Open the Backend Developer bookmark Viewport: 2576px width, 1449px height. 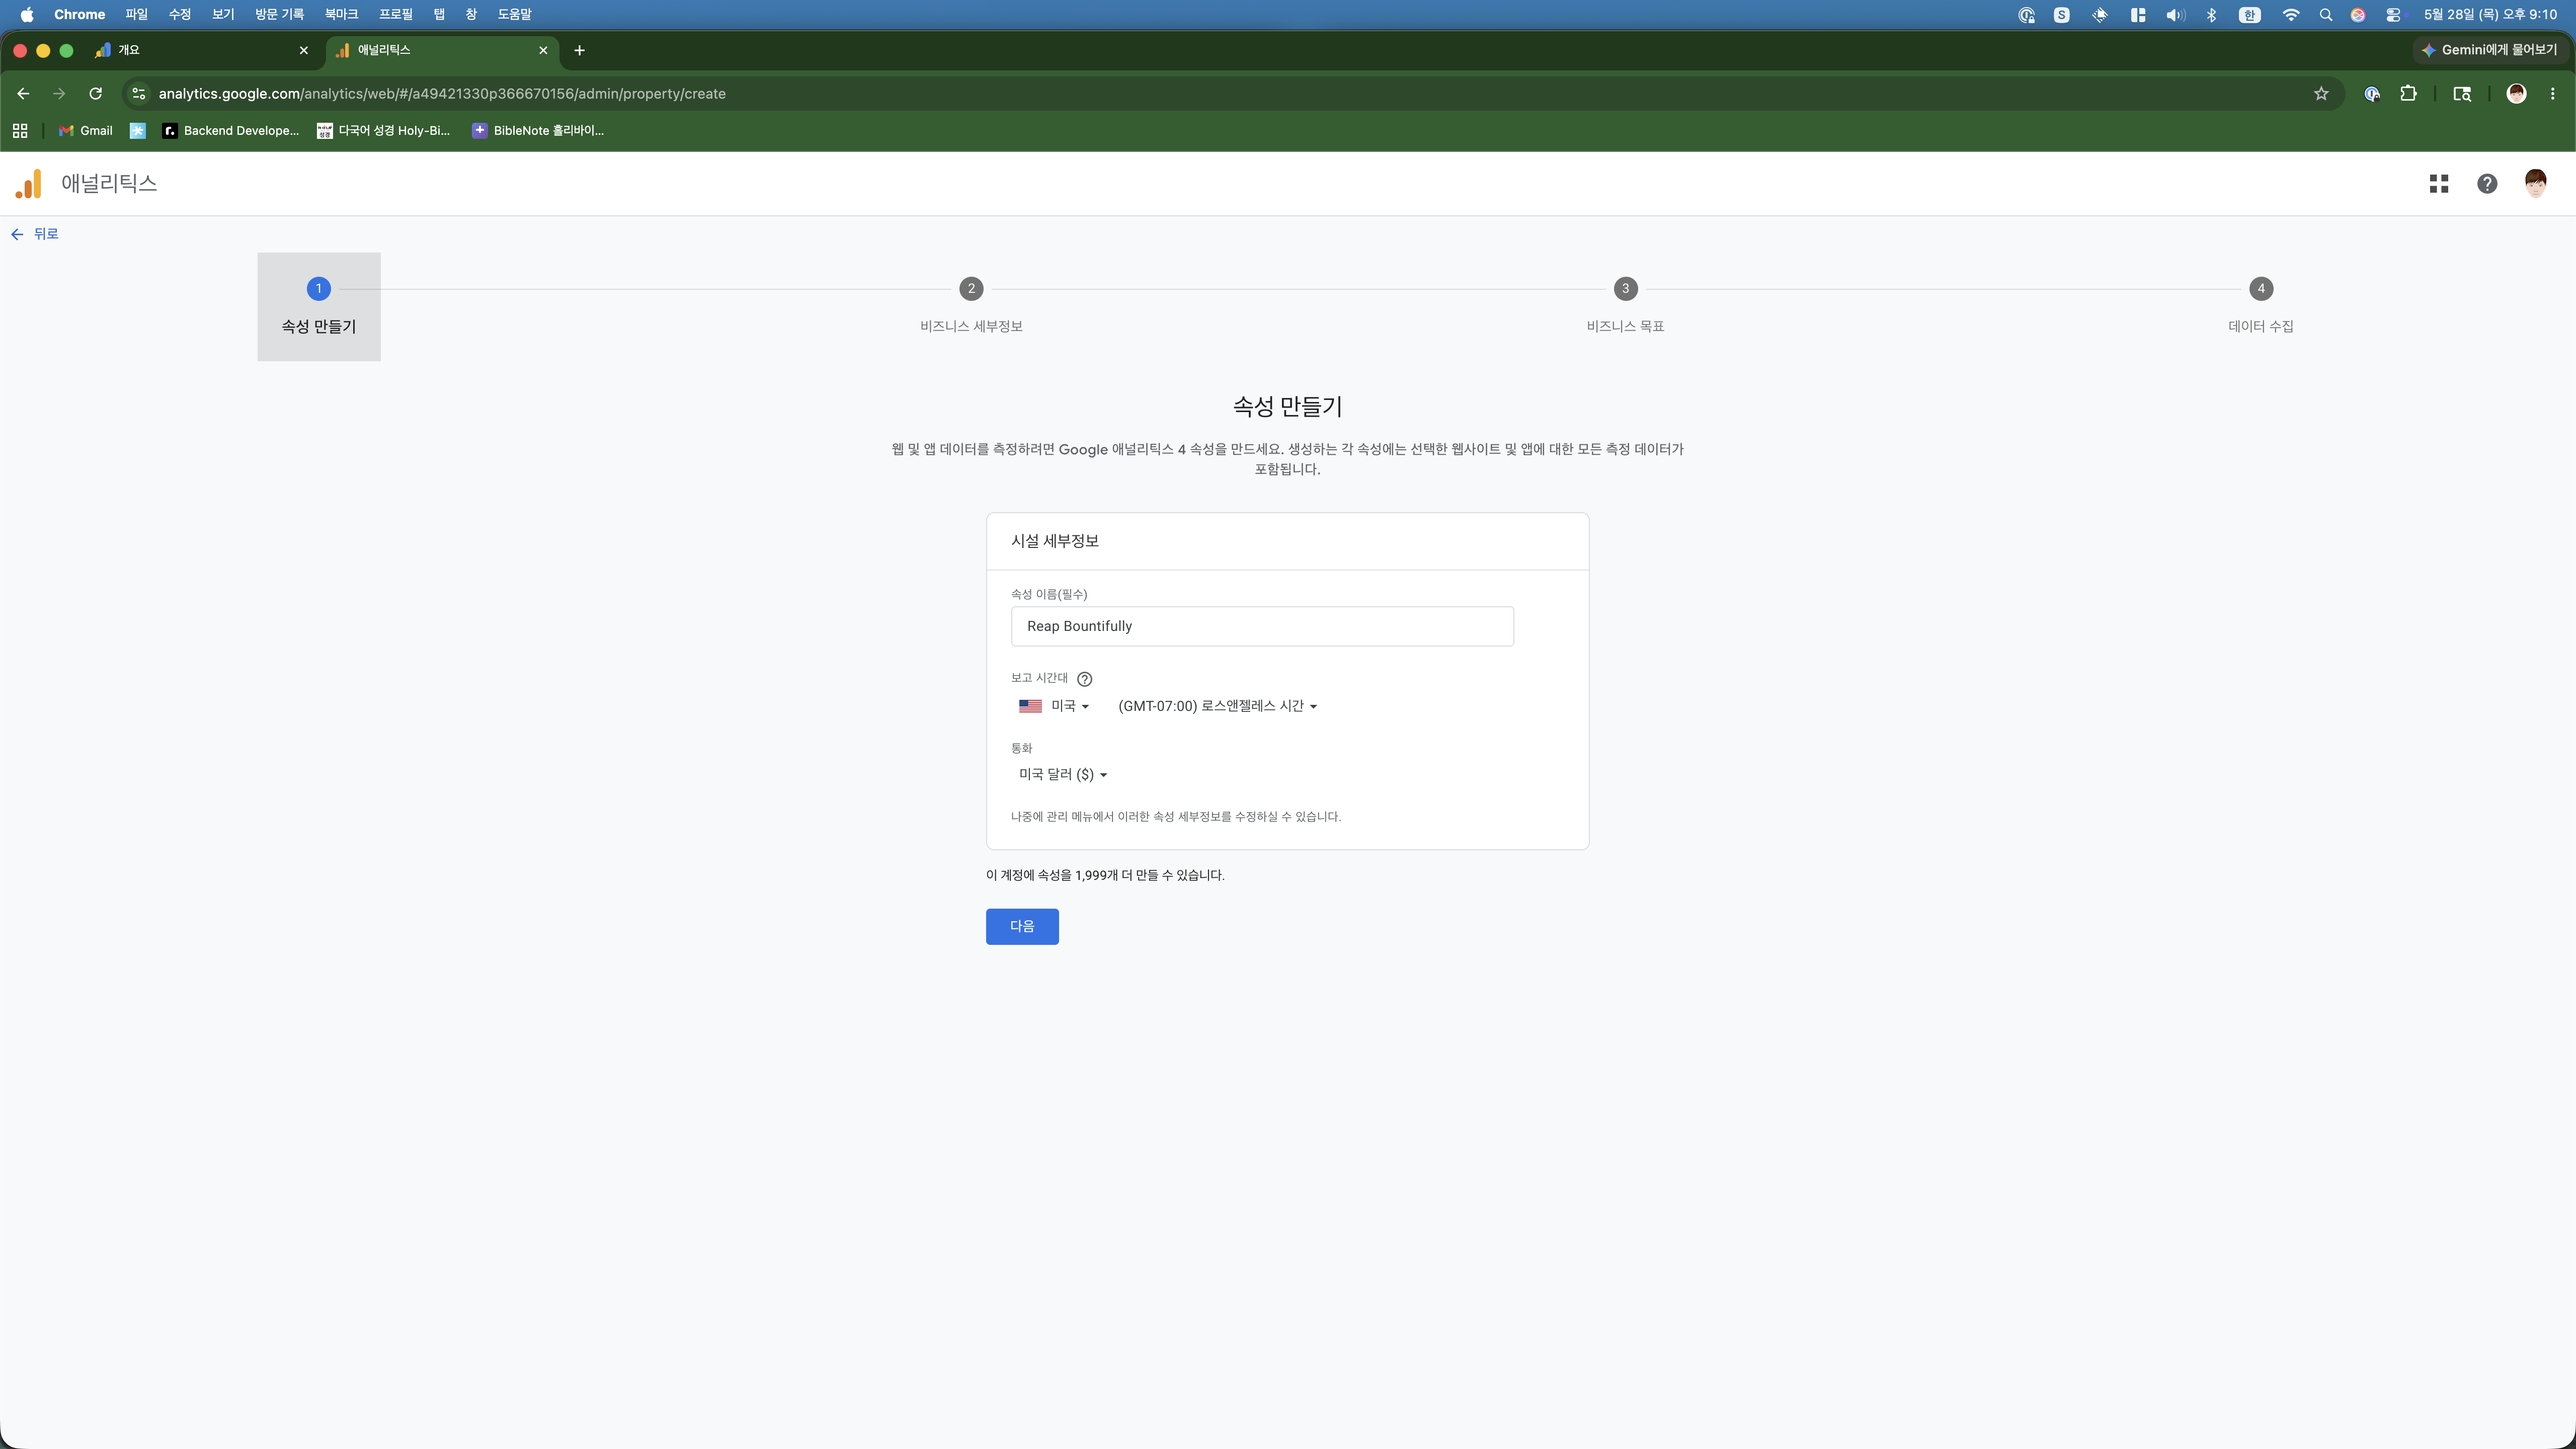[x=231, y=131]
